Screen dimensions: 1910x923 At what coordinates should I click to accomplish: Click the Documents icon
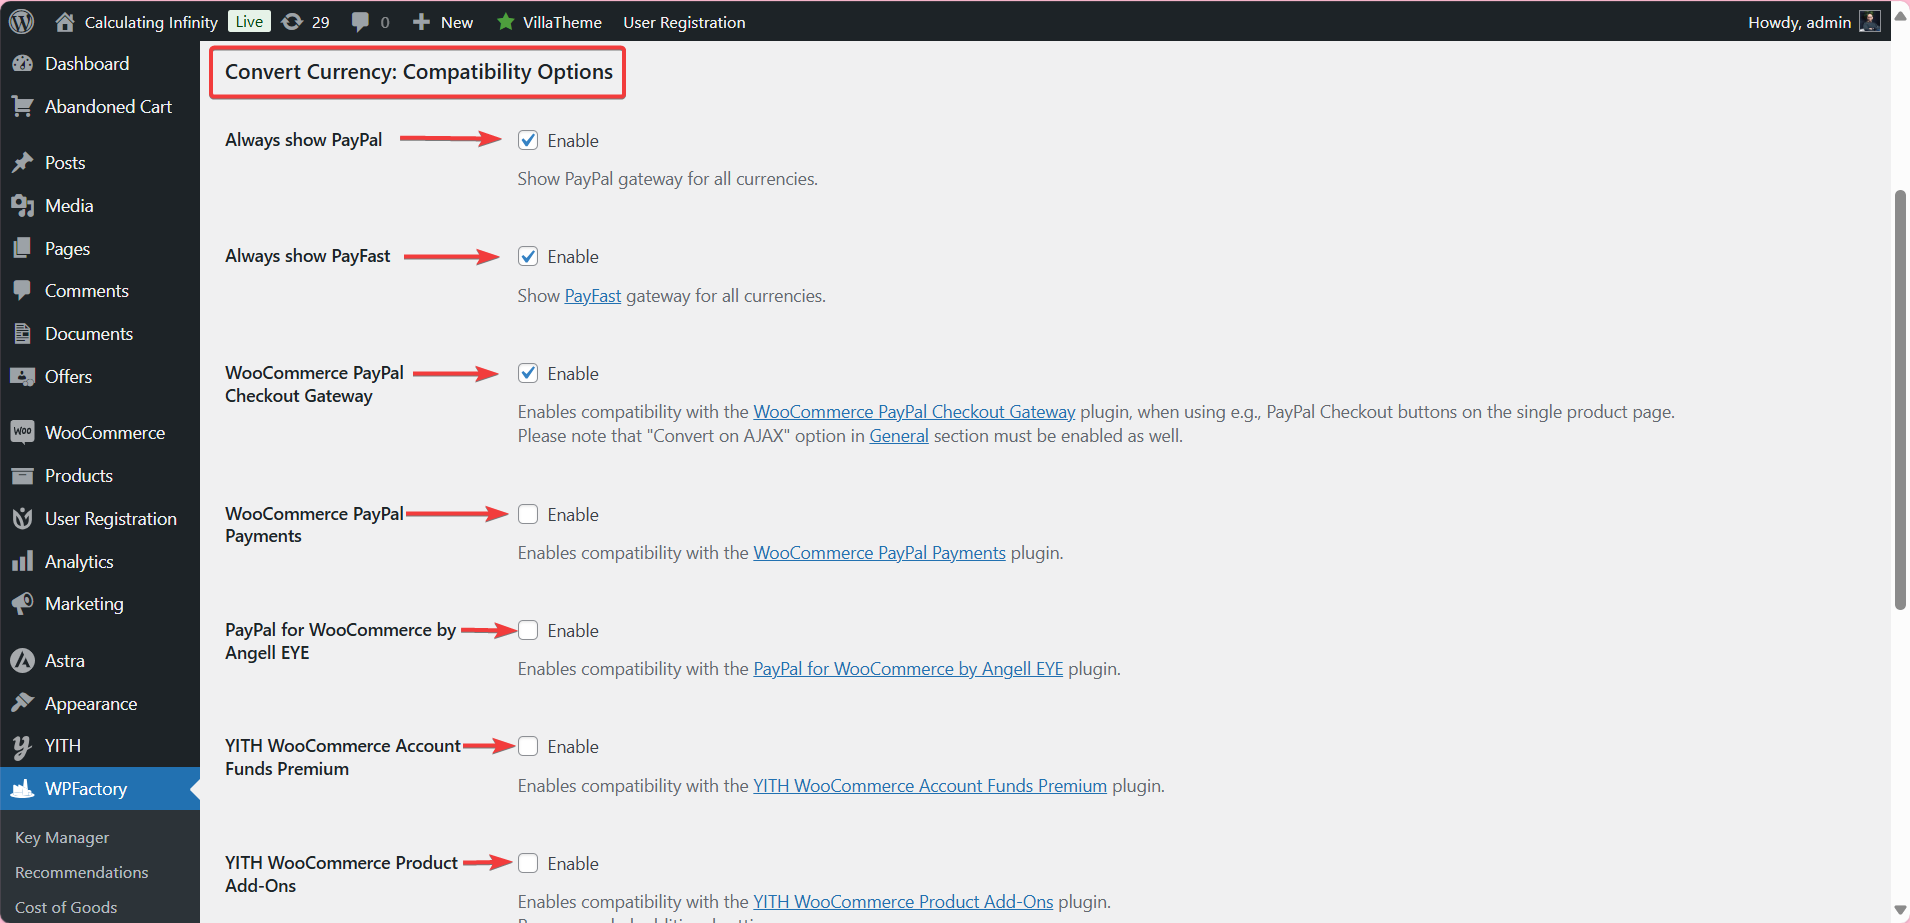click(x=22, y=333)
